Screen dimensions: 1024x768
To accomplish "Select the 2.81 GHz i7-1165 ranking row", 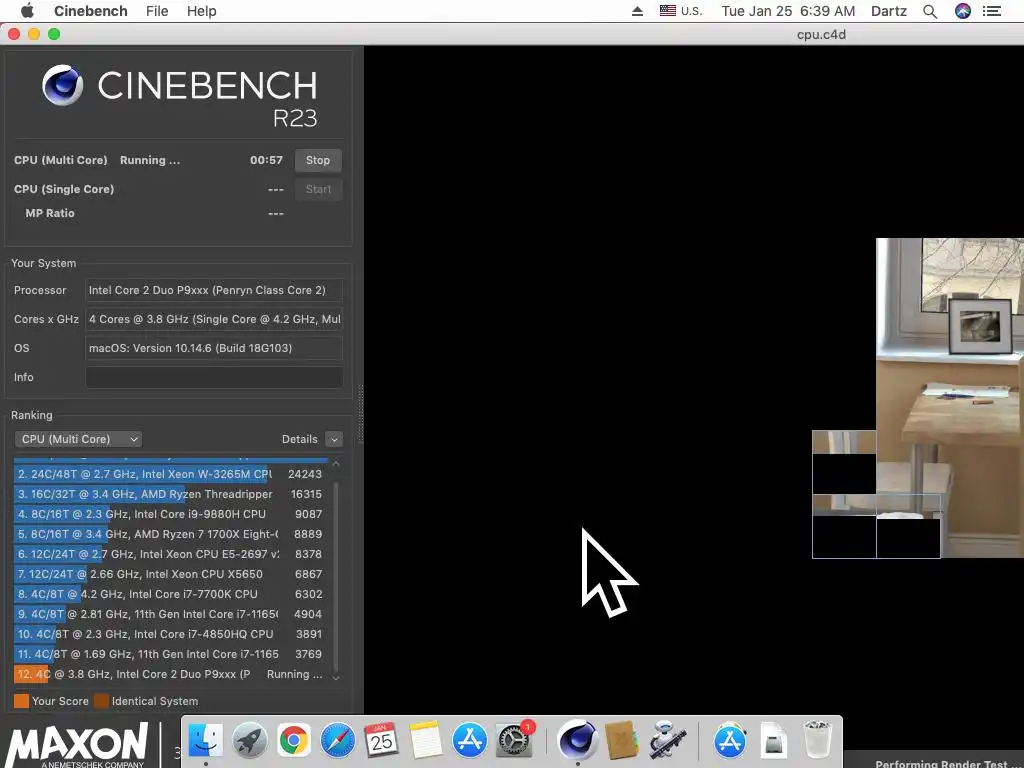I will [x=170, y=614].
